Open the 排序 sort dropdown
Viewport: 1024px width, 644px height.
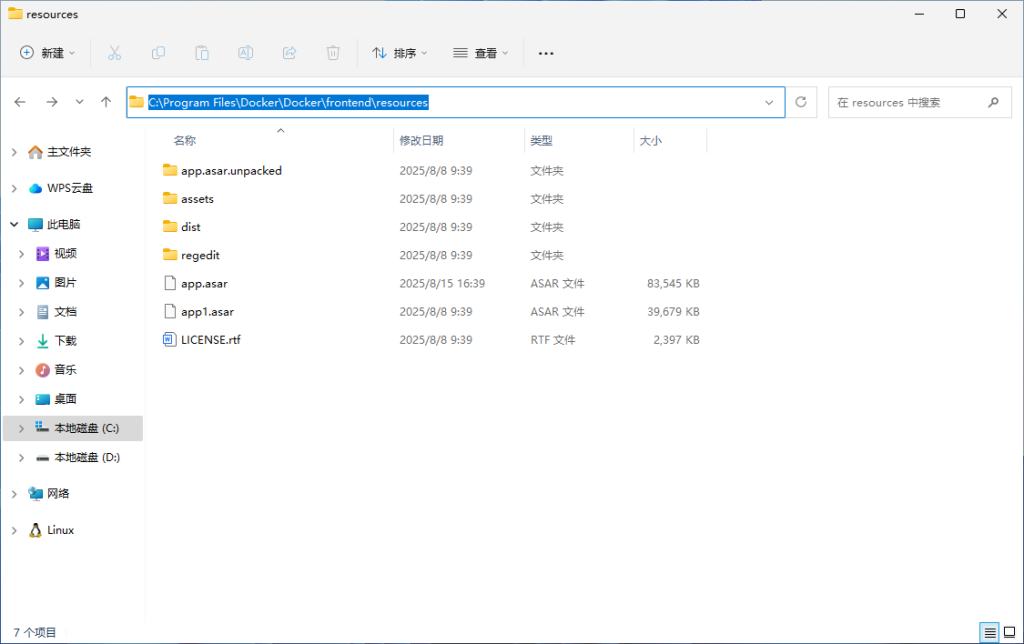point(399,52)
